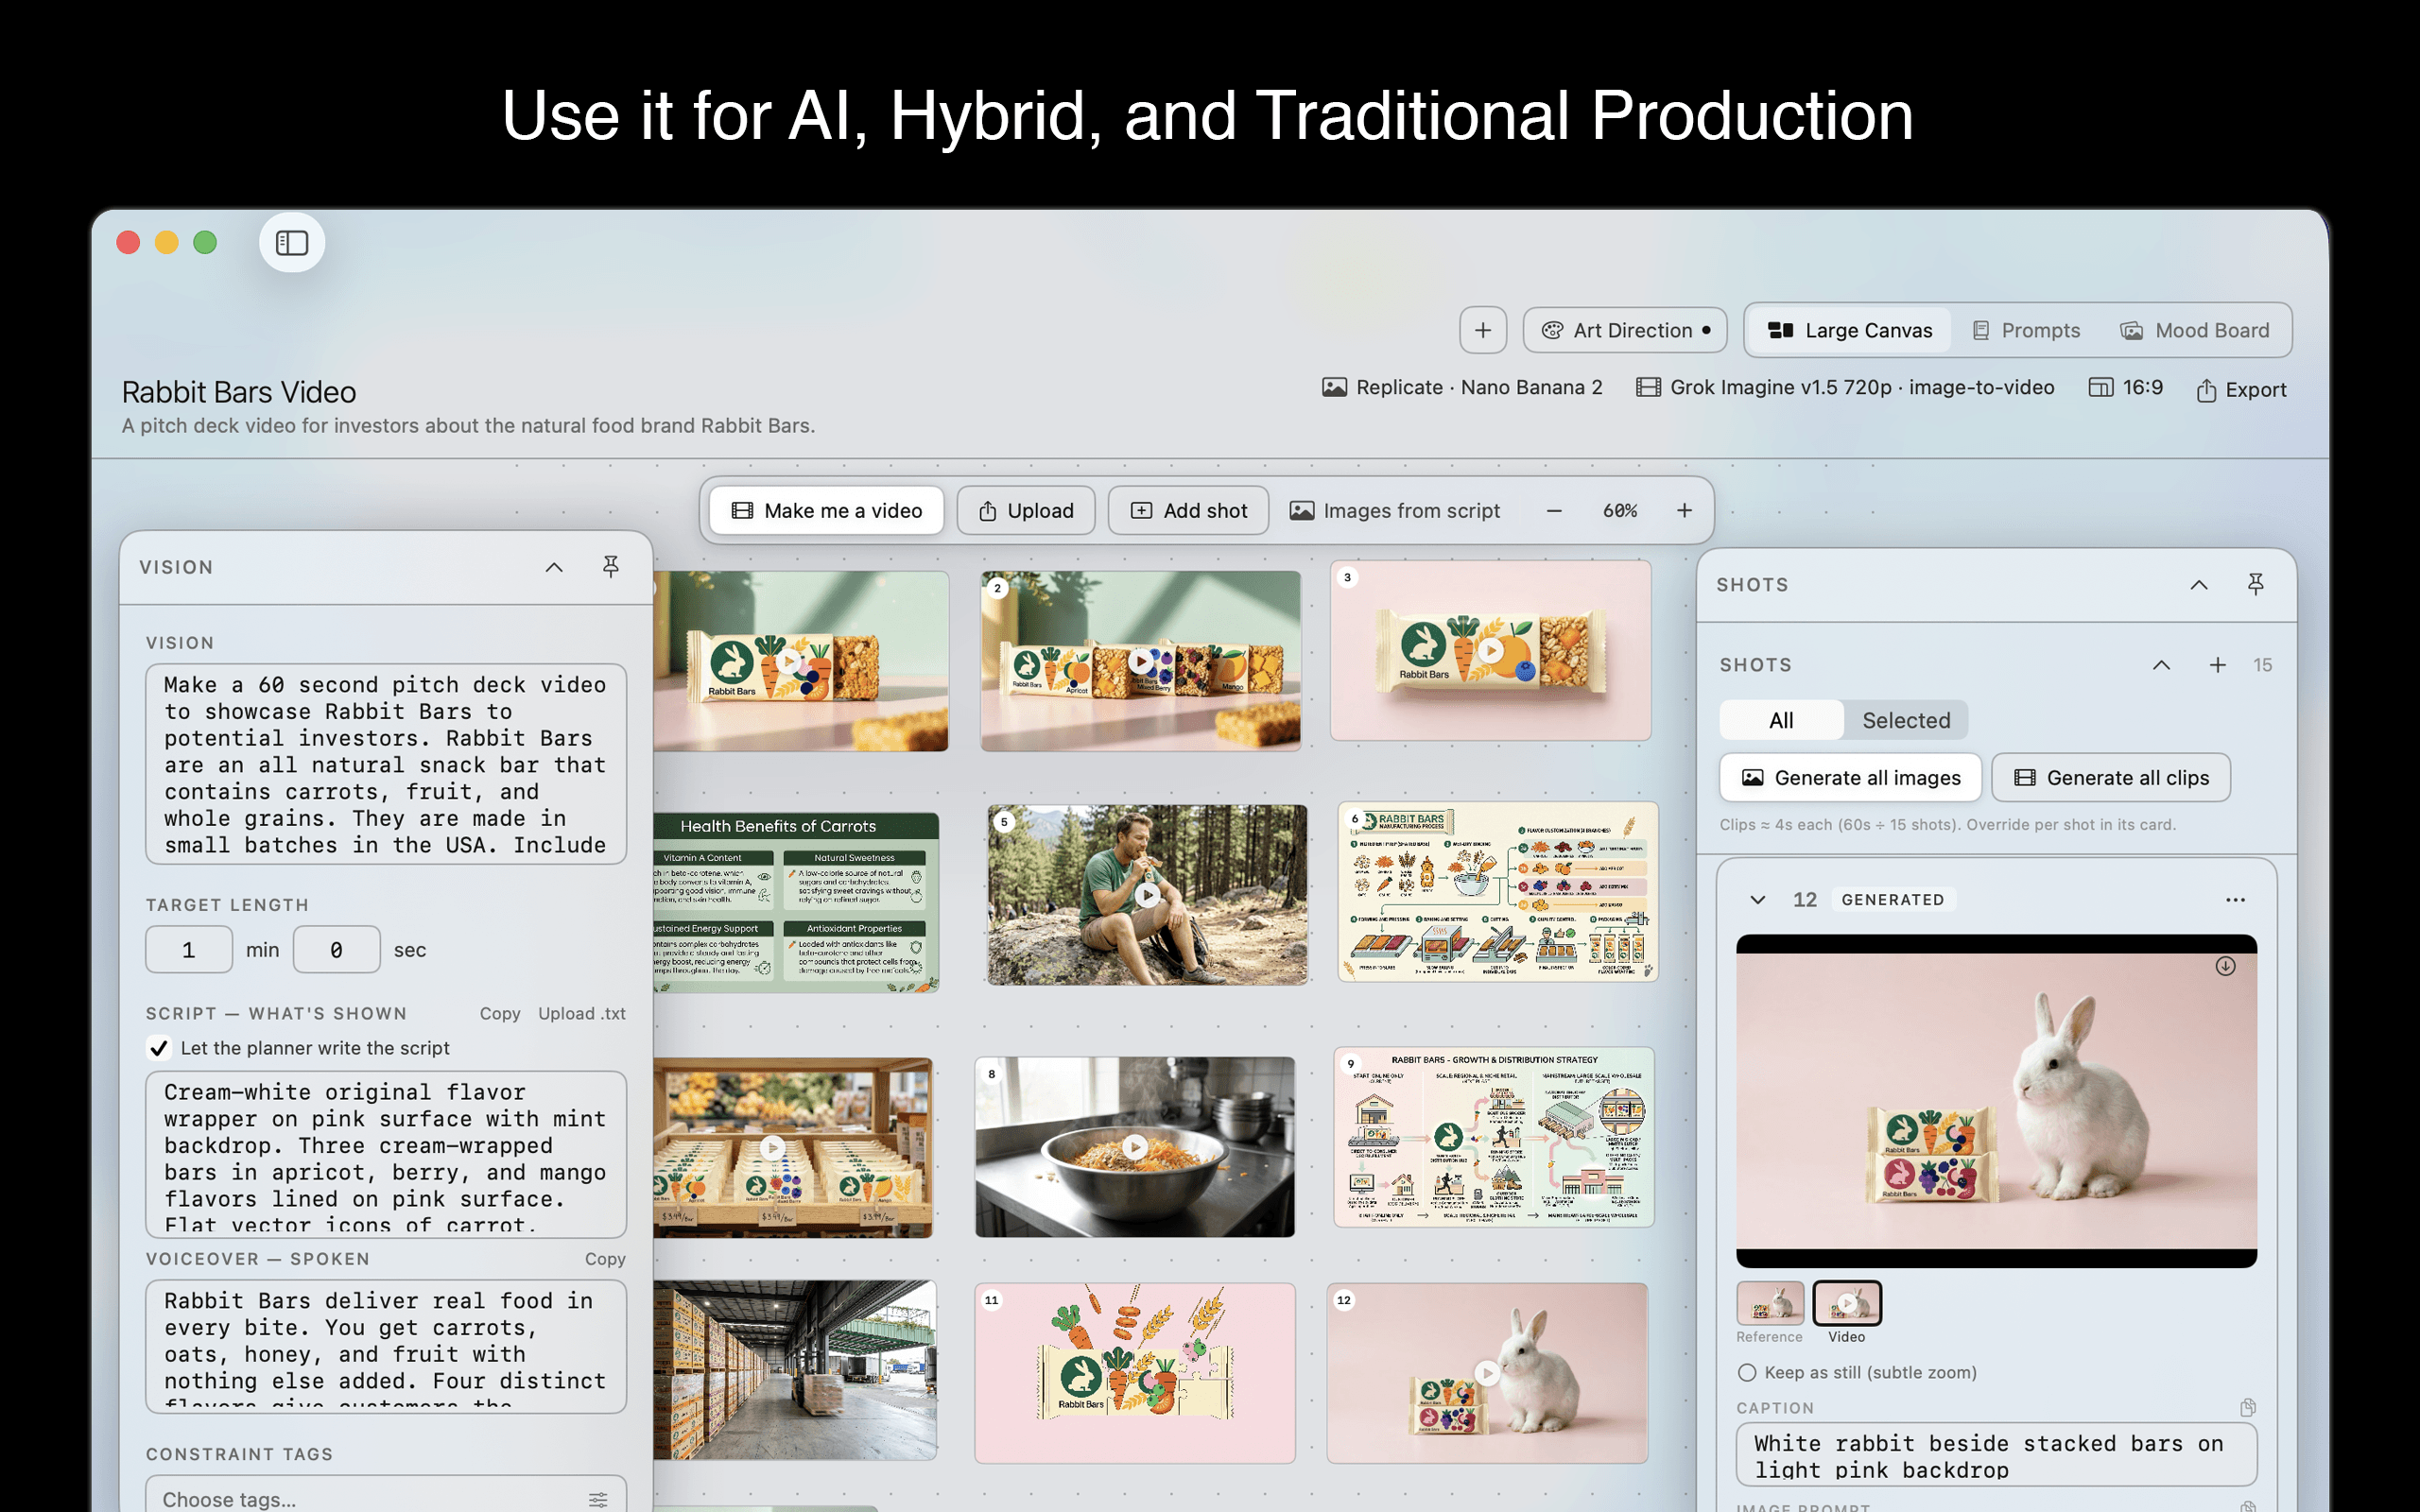This screenshot has width=2420, height=1512.
Task: Play shot 3 bar on pink clip
Action: click(x=1490, y=650)
